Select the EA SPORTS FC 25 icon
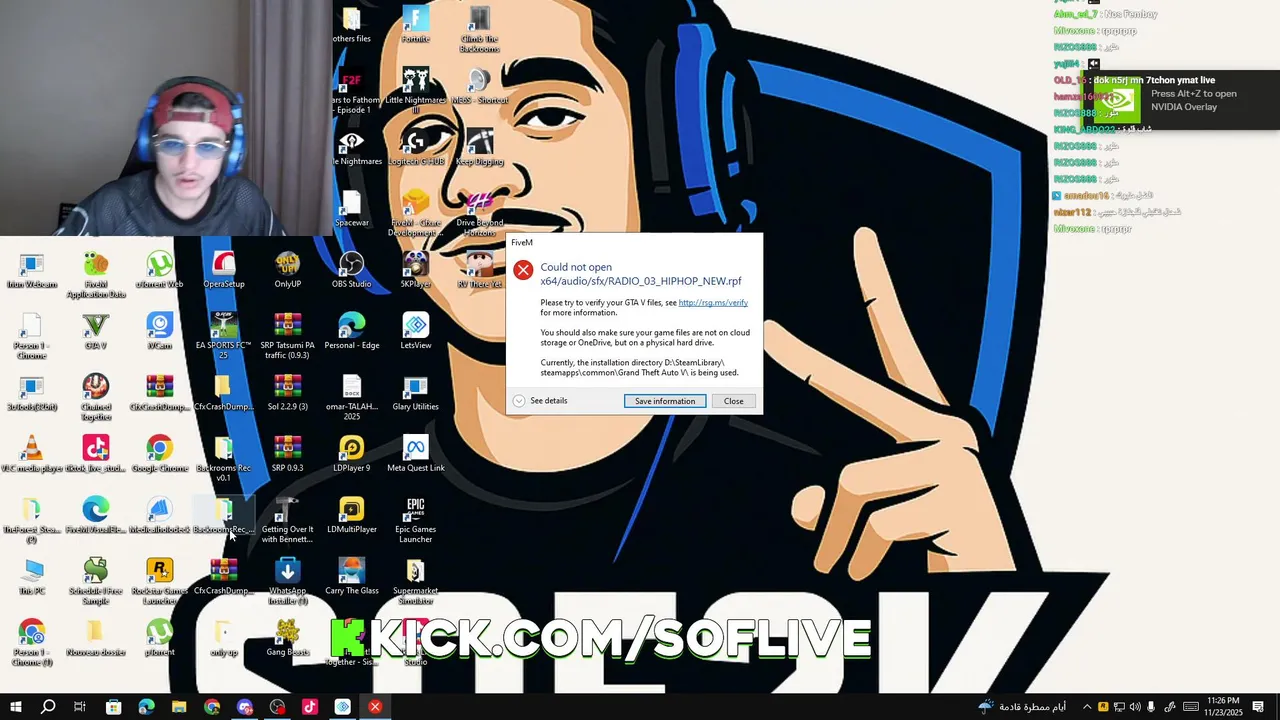The image size is (1280, 720). coord(223,337)
